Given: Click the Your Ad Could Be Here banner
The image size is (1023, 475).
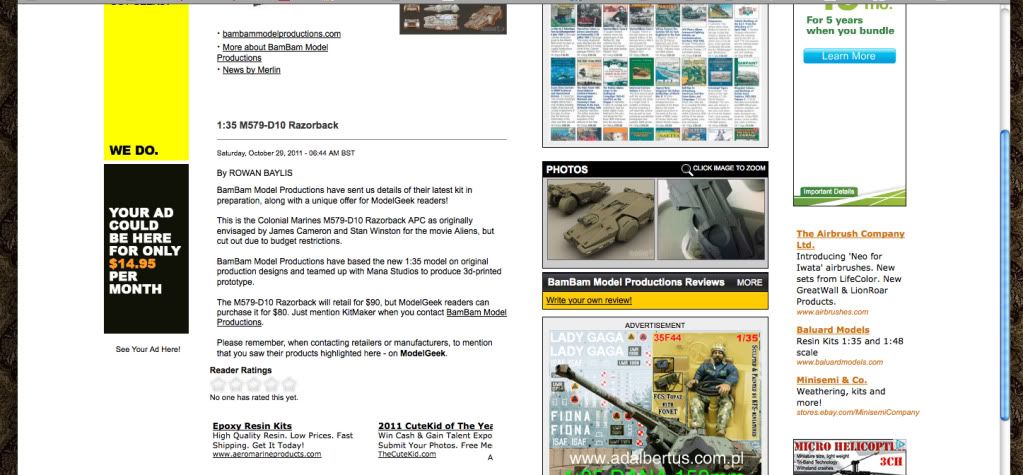Looking at the screenshot, I should pos(146,249).
